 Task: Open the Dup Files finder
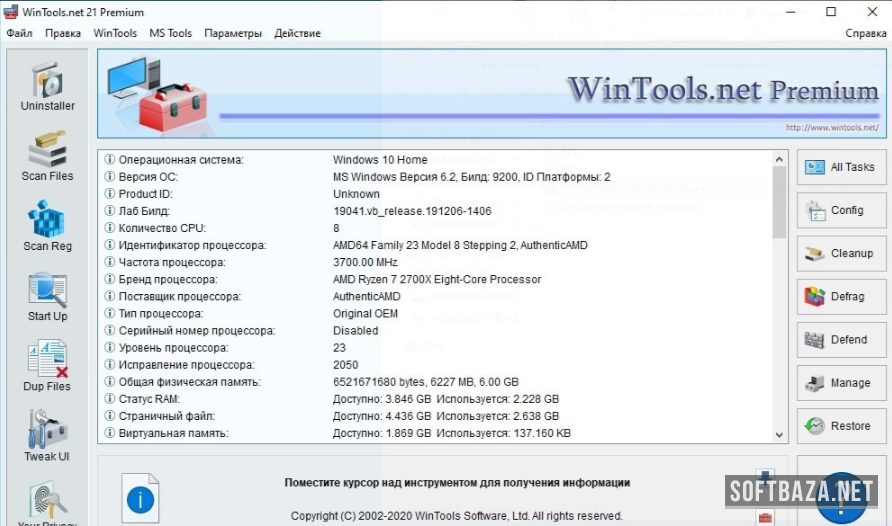[47, 367]
